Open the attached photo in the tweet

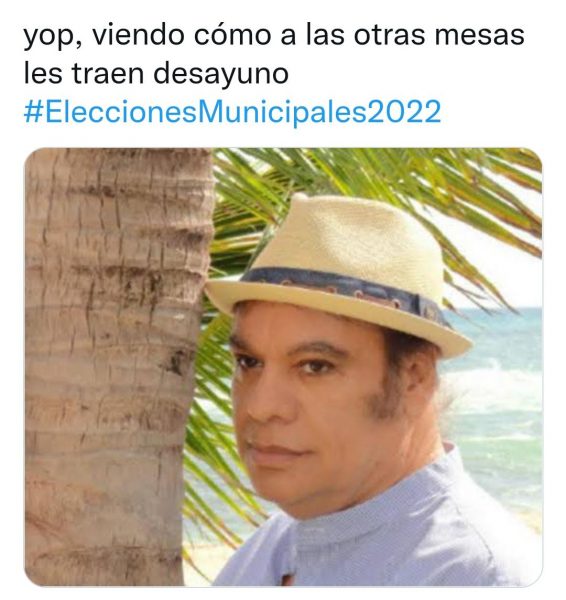pyautogui.click(x=283, y=367)
